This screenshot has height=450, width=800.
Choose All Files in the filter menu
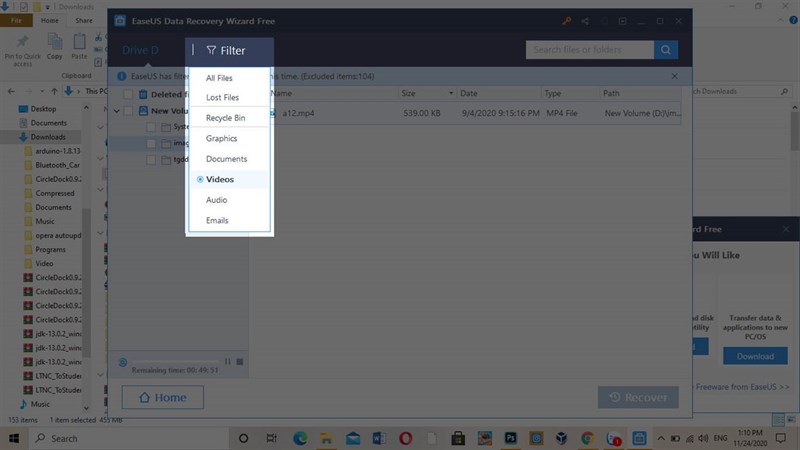tap(219, 78)
